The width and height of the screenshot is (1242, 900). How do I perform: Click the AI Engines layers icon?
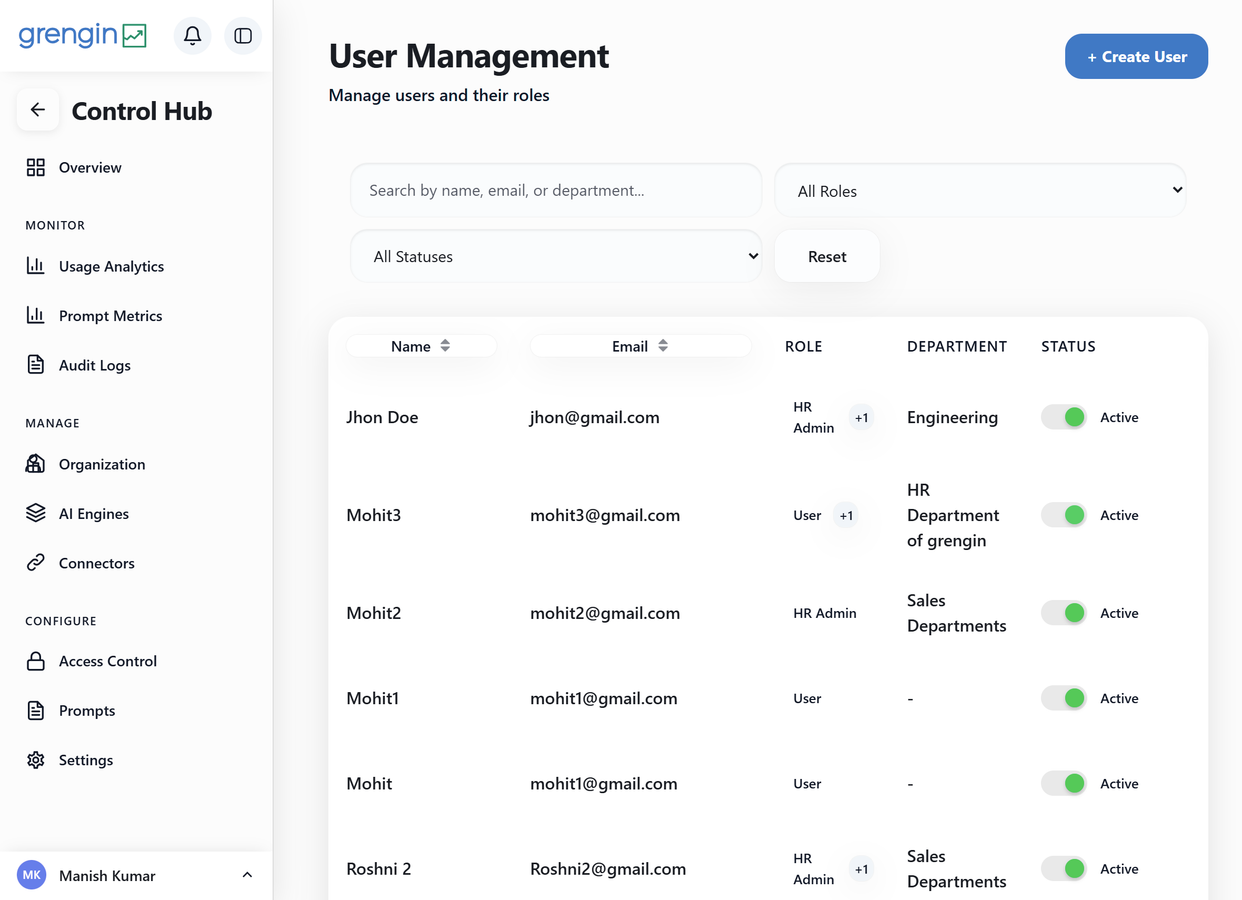pyautogui.click(x=36, y=513)
